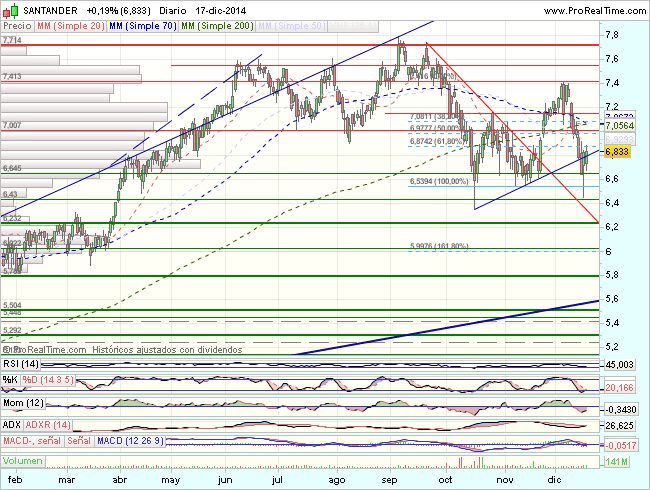Click the candlestick chart icon beside SANTANDER

pyautogui.click(x=11, y=11)
